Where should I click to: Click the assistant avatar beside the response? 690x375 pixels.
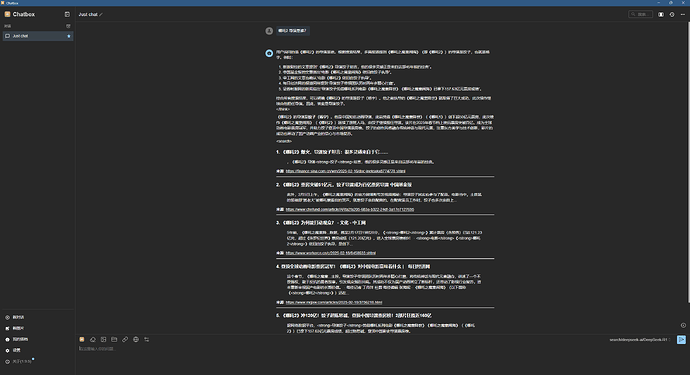(269, 53)
